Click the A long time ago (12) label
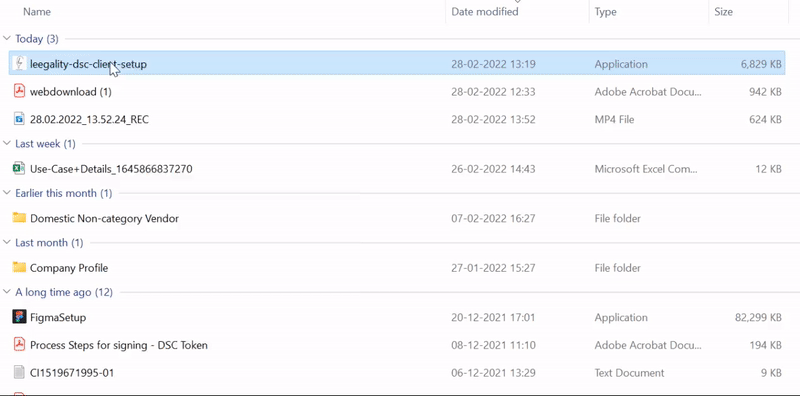The image size is (800, 396). [x=64, y=292]
